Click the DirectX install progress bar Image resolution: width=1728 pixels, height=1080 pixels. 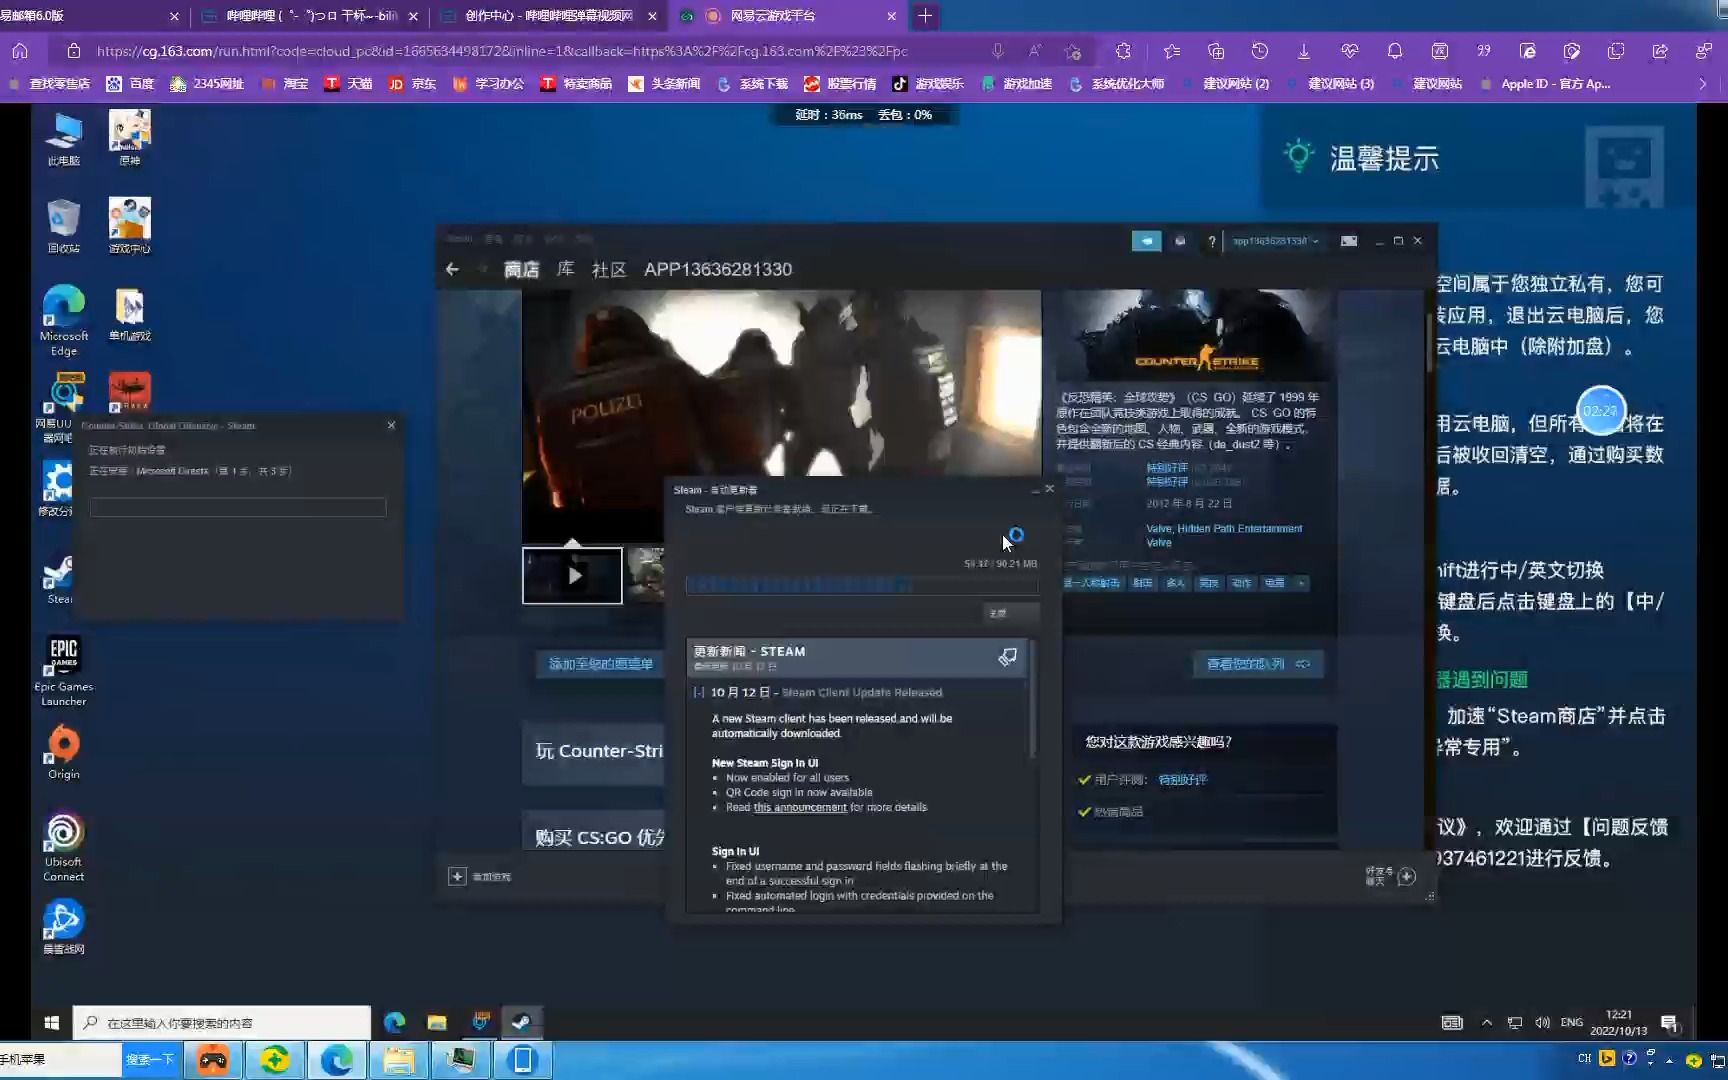[238, 508]
